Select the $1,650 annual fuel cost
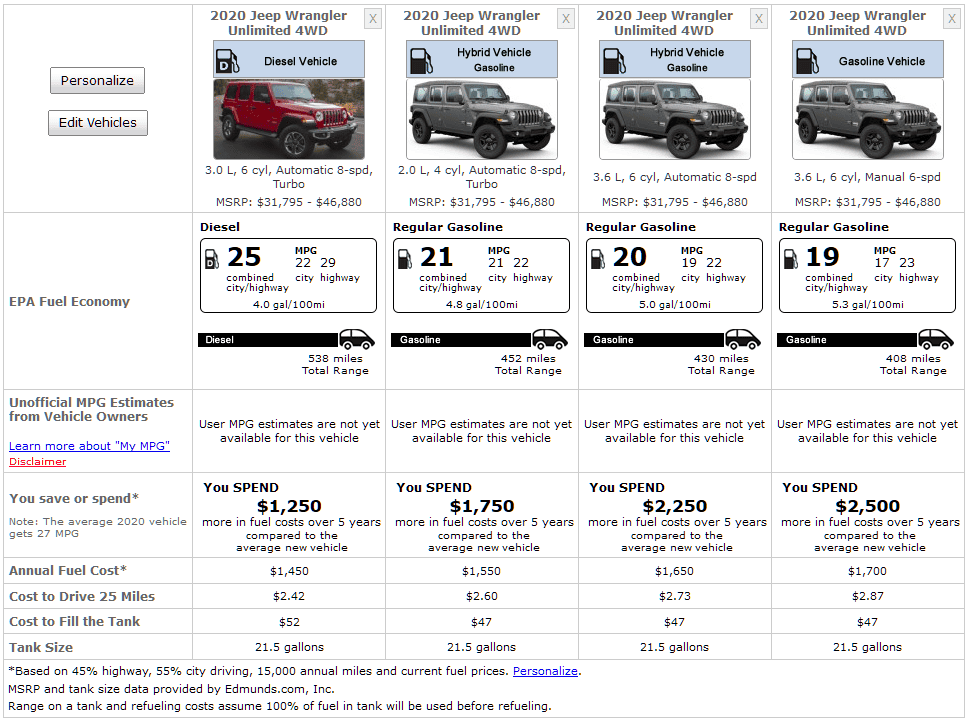Screen dimensions: 970x722 click(x=674, y=571)
